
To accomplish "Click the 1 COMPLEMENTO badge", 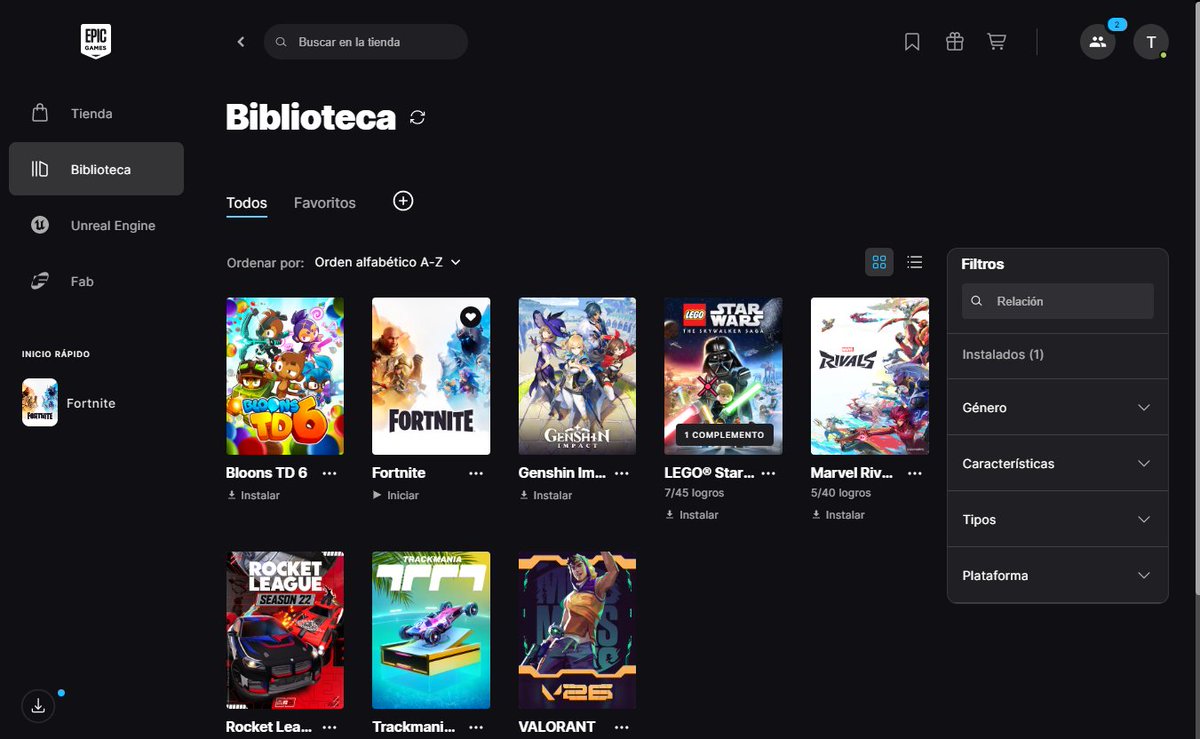I will pyautogui.click(x=725, y=435).
